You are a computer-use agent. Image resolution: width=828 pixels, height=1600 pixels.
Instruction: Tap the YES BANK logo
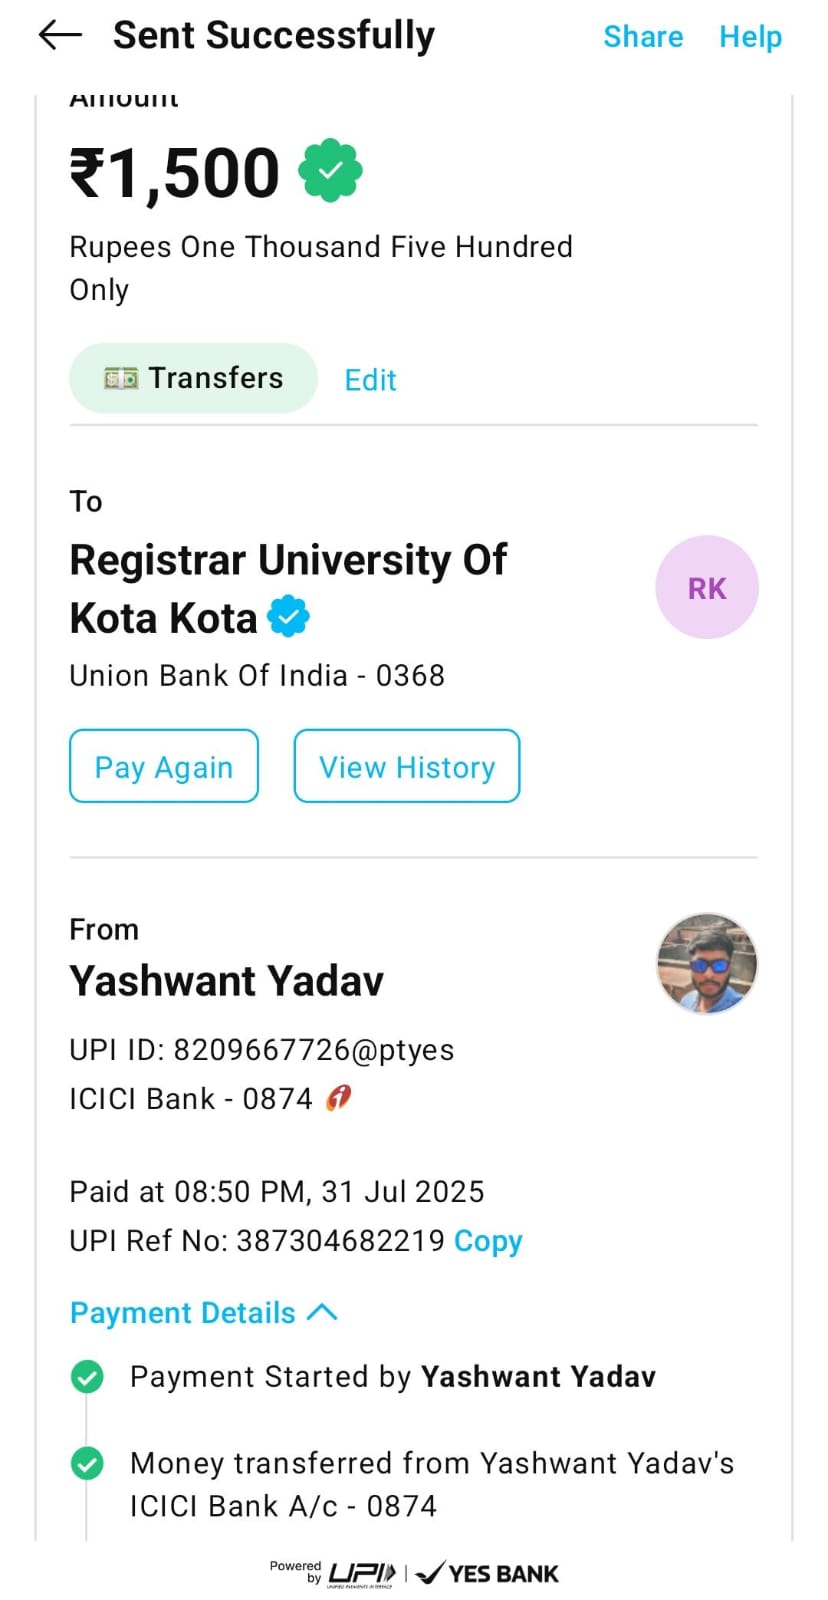488,1574
